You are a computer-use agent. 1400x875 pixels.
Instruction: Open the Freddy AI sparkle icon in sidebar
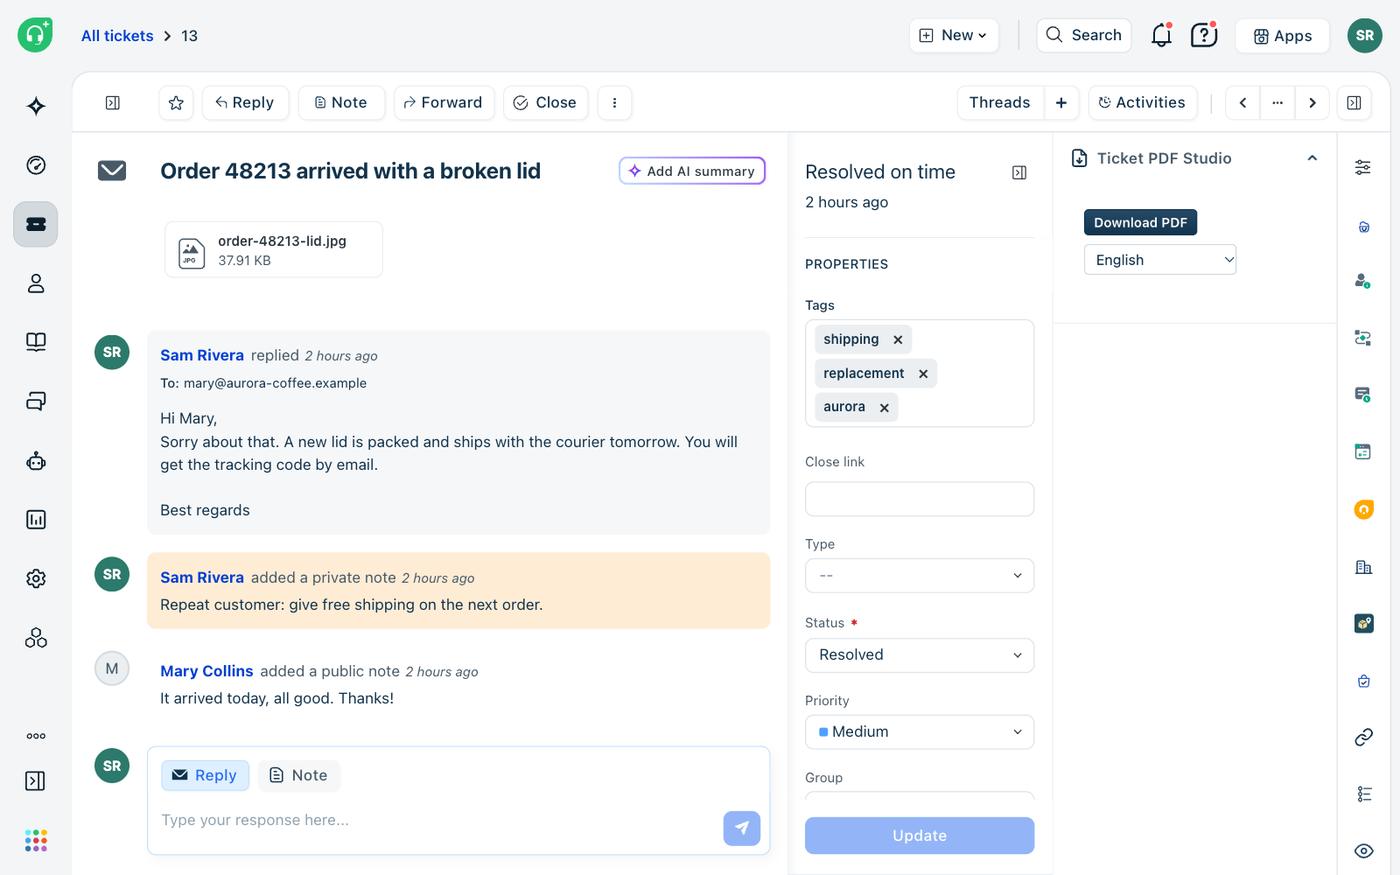click(x=36, y=106)
